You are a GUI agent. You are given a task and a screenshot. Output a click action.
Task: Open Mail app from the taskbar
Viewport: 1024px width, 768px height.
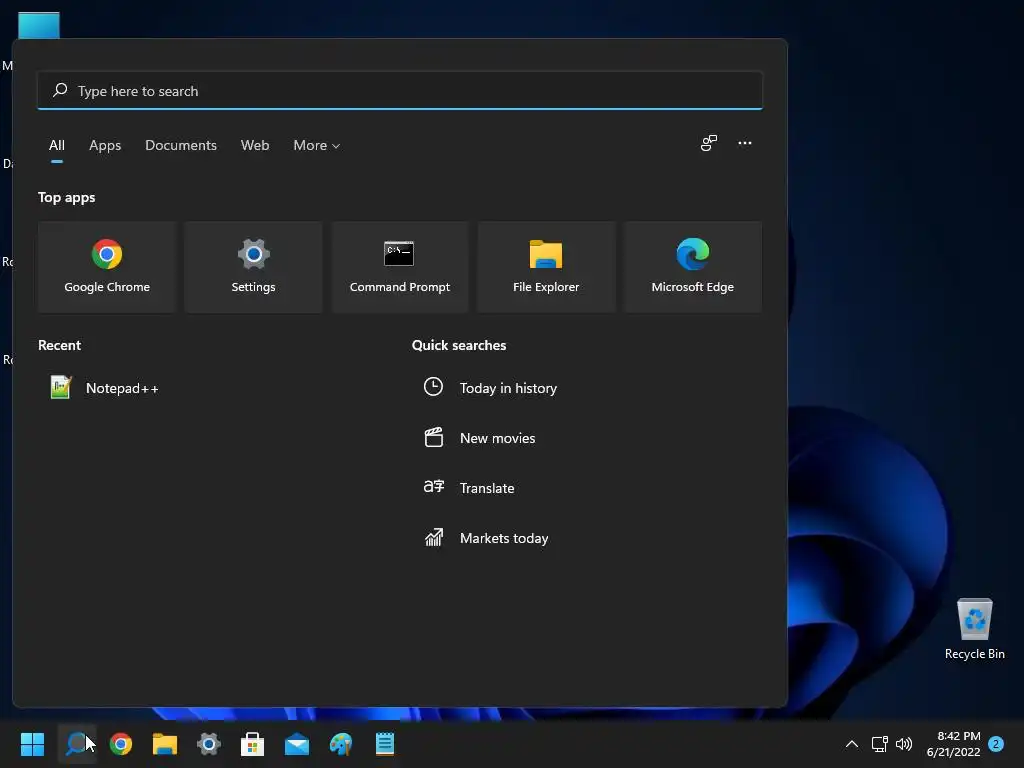point(297,744)
